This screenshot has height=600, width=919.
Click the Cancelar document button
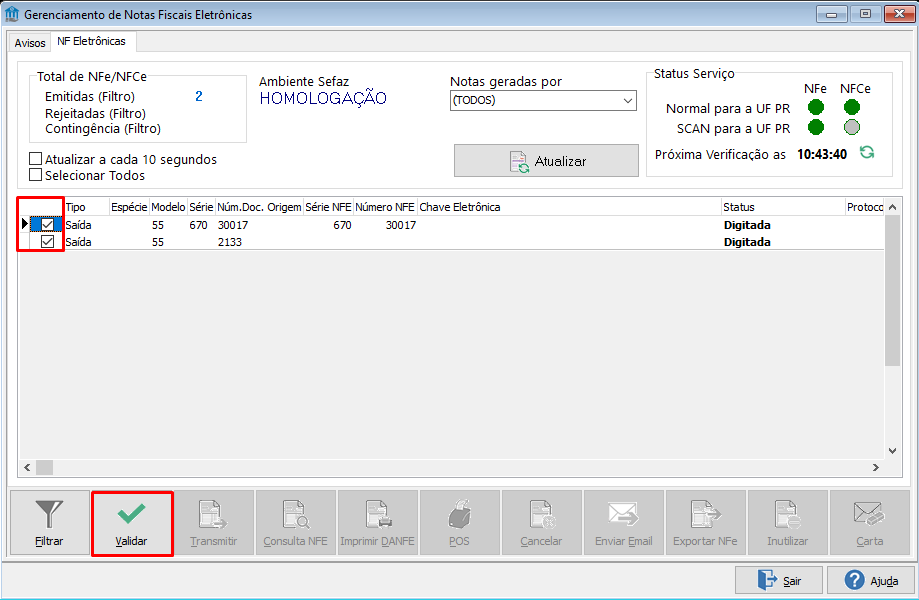point(541,523)
